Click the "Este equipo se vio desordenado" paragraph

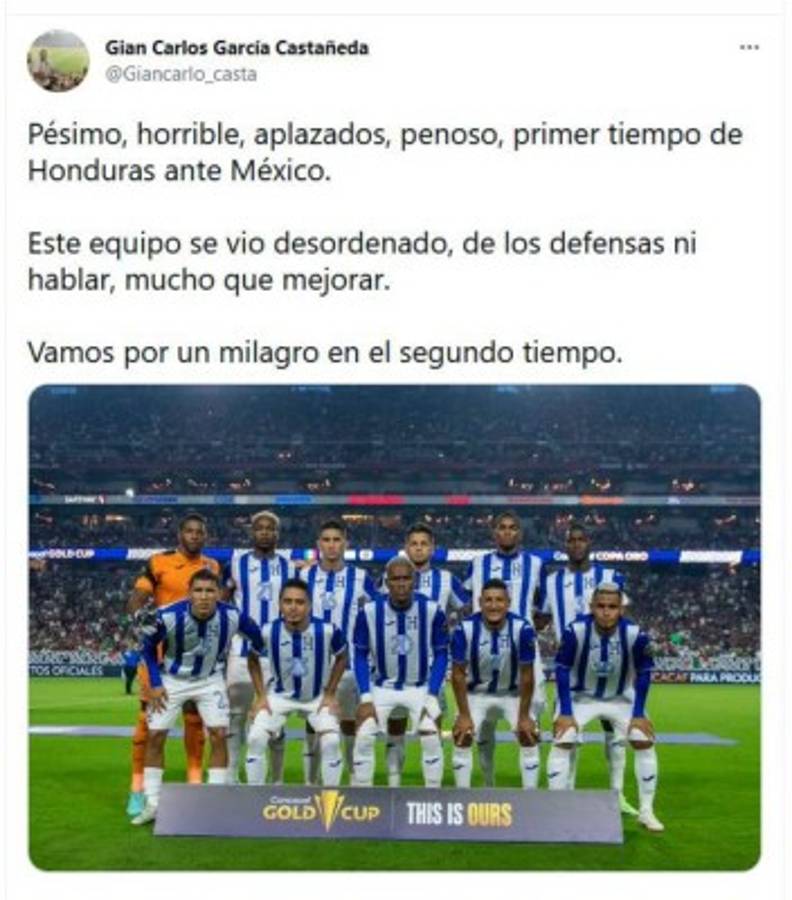click(x=362, y=261)
